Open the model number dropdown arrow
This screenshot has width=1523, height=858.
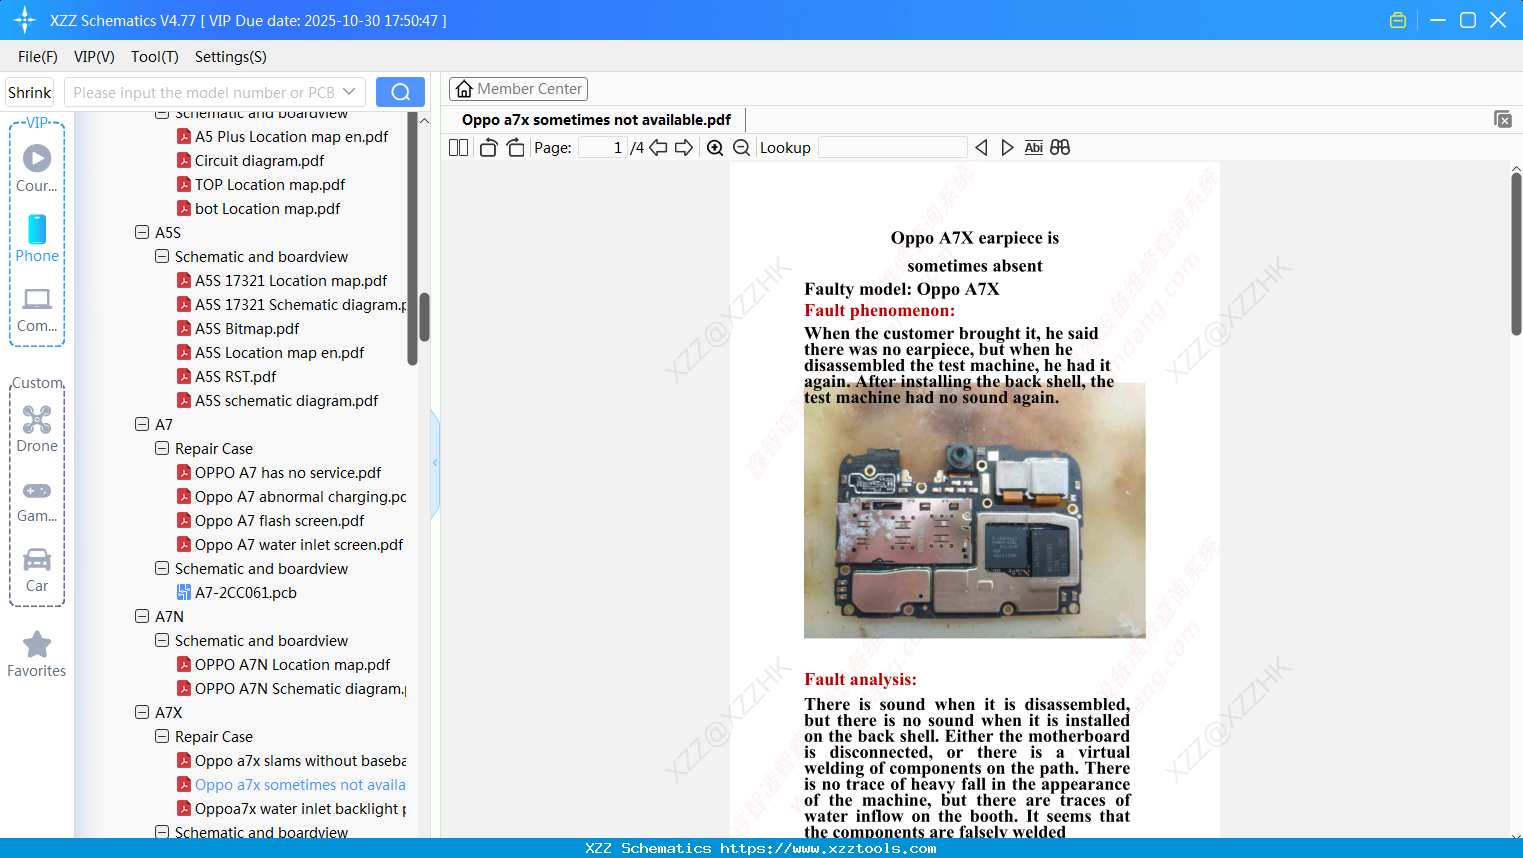click(349, 92)
